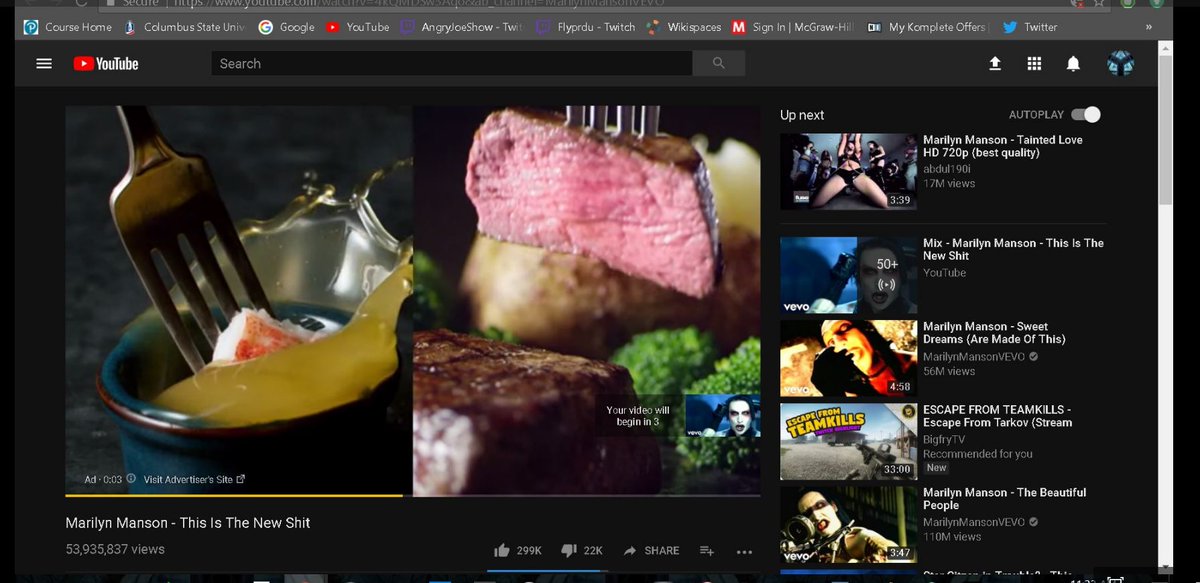Open the more actions ellipsis menu
Image resolution: width=1200 pixels, height=583 pixels.
point(744,551)
